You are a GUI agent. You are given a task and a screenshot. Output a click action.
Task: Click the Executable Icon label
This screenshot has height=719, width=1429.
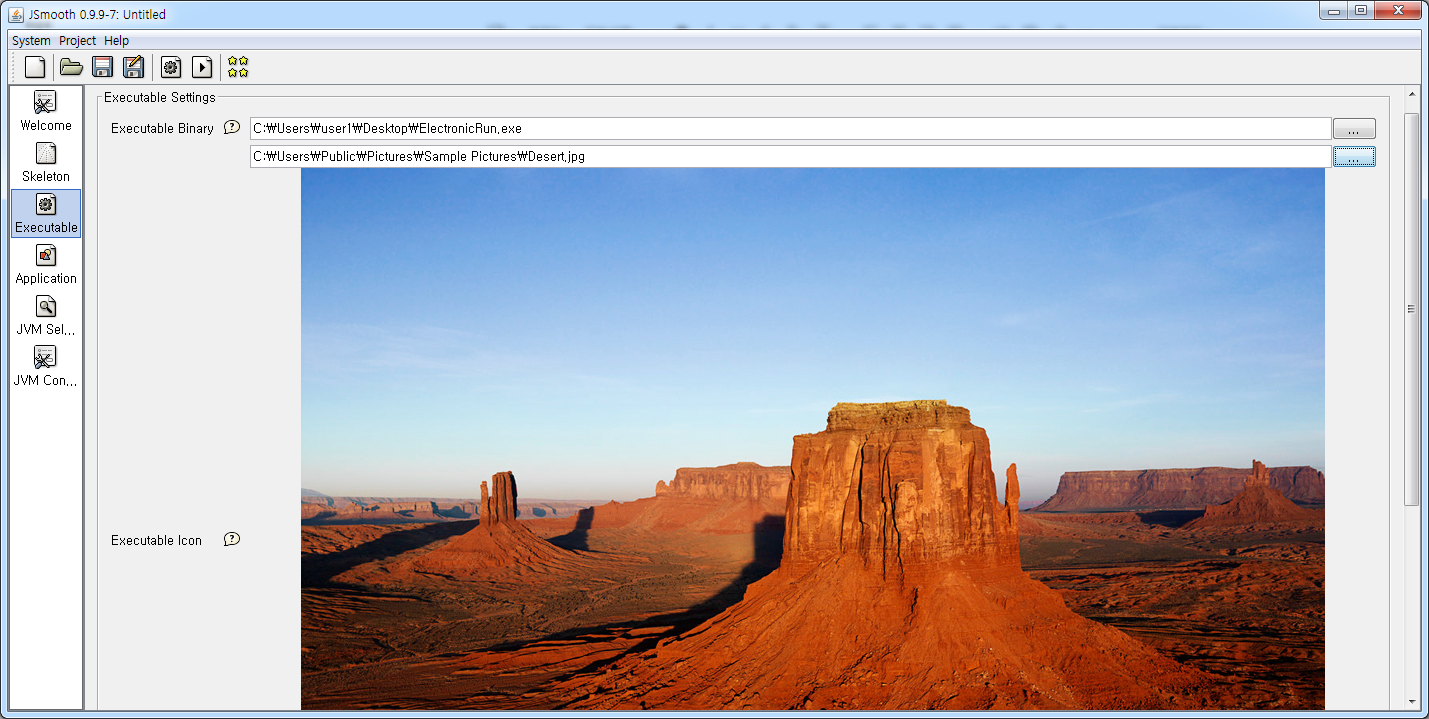156,540
